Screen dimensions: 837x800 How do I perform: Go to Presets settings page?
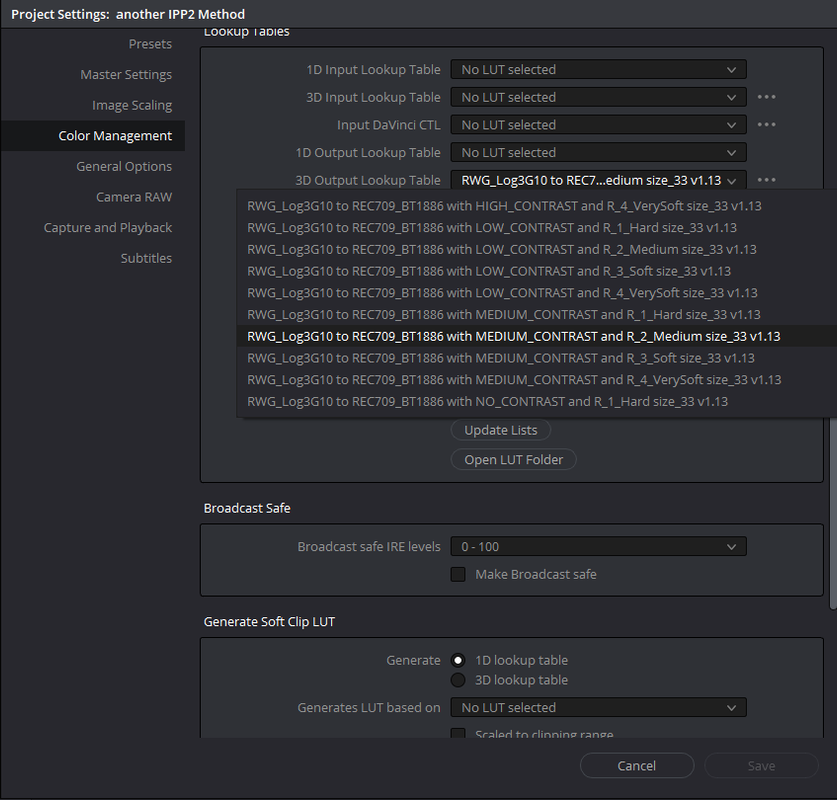click(150, 44)
